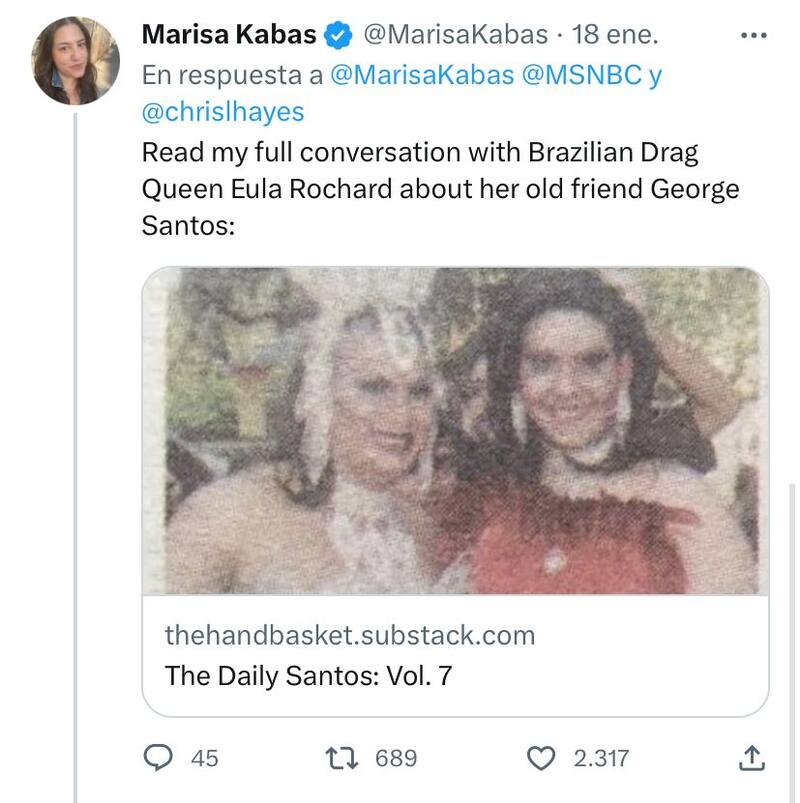Click the reply speech bubble icon
Image resolution: width=800 pixels, height=803 pixels.
tap(159, 758)
